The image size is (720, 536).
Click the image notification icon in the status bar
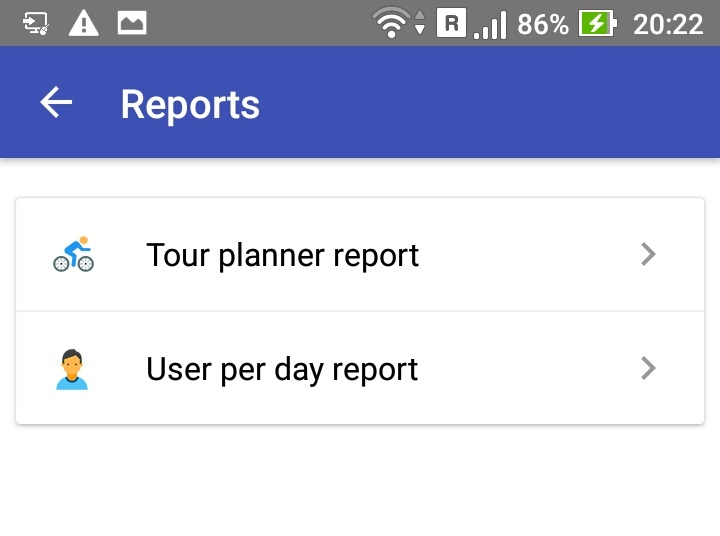132,23
